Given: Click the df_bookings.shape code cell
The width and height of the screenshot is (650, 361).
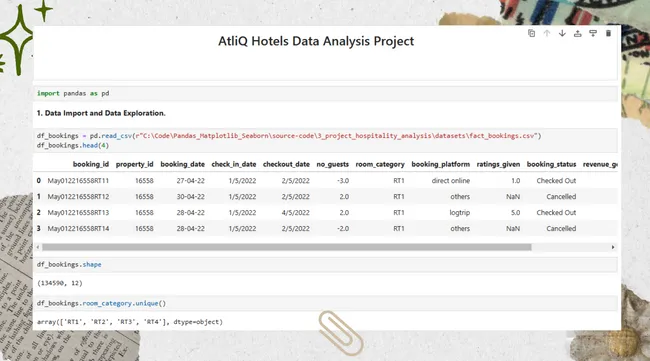Looking at the screenshot, I should click(x=325, y=264).
